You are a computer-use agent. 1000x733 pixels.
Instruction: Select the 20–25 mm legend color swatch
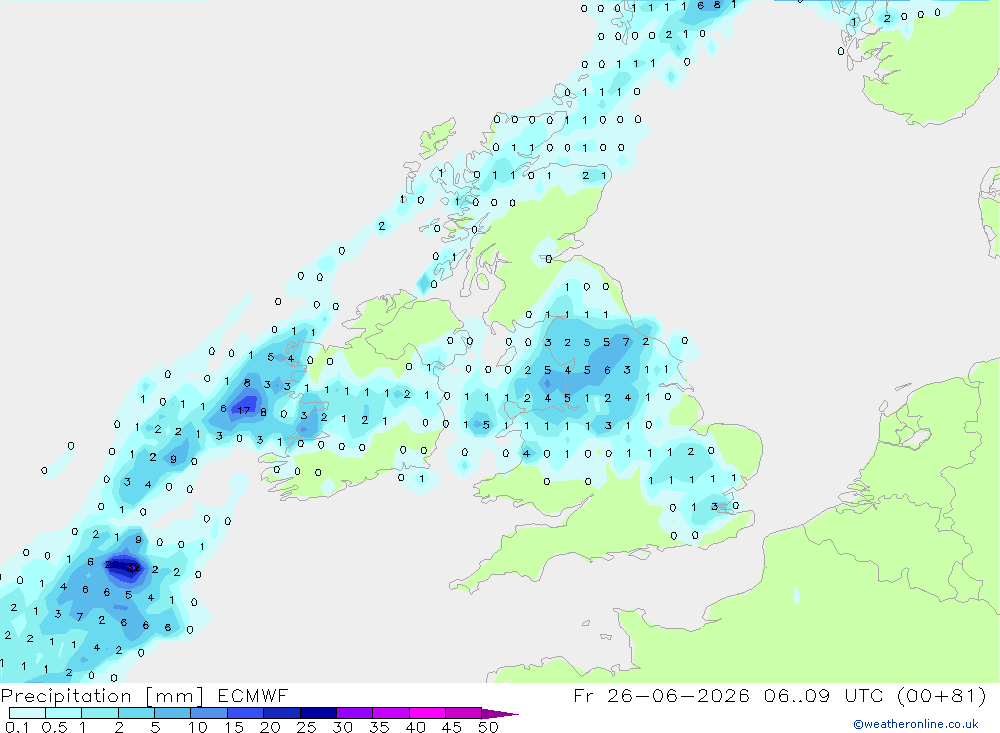(282, 713)
